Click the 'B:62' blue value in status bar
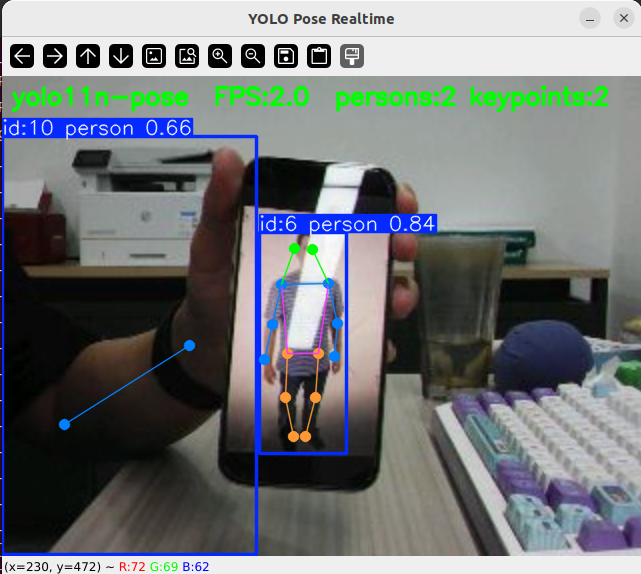641x574 pixels. (x=196, y=567)
